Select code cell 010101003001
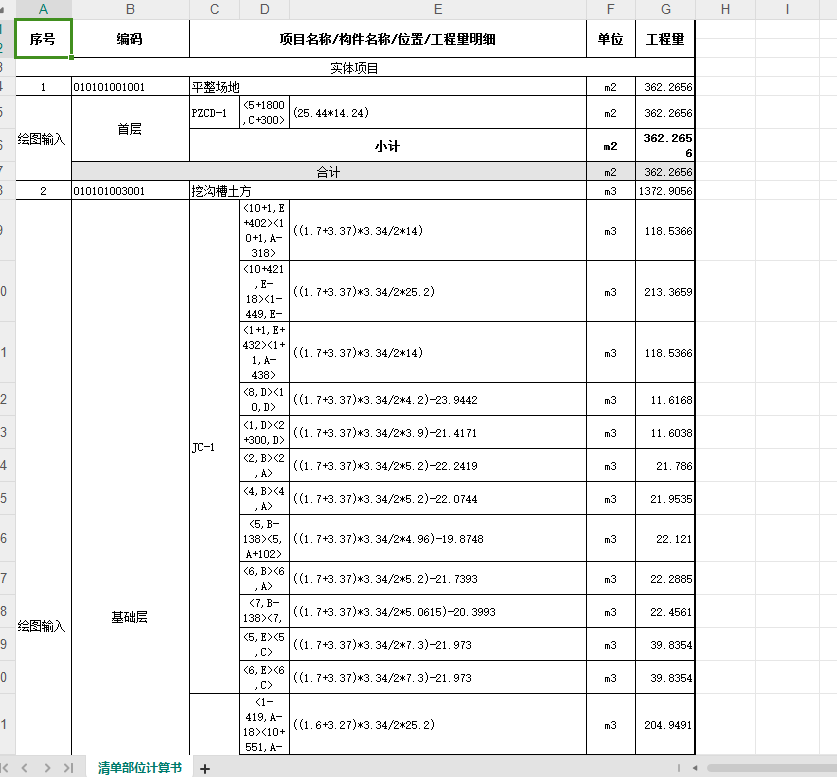The height and width of the screenshot is (777, 837). (130, 191)
